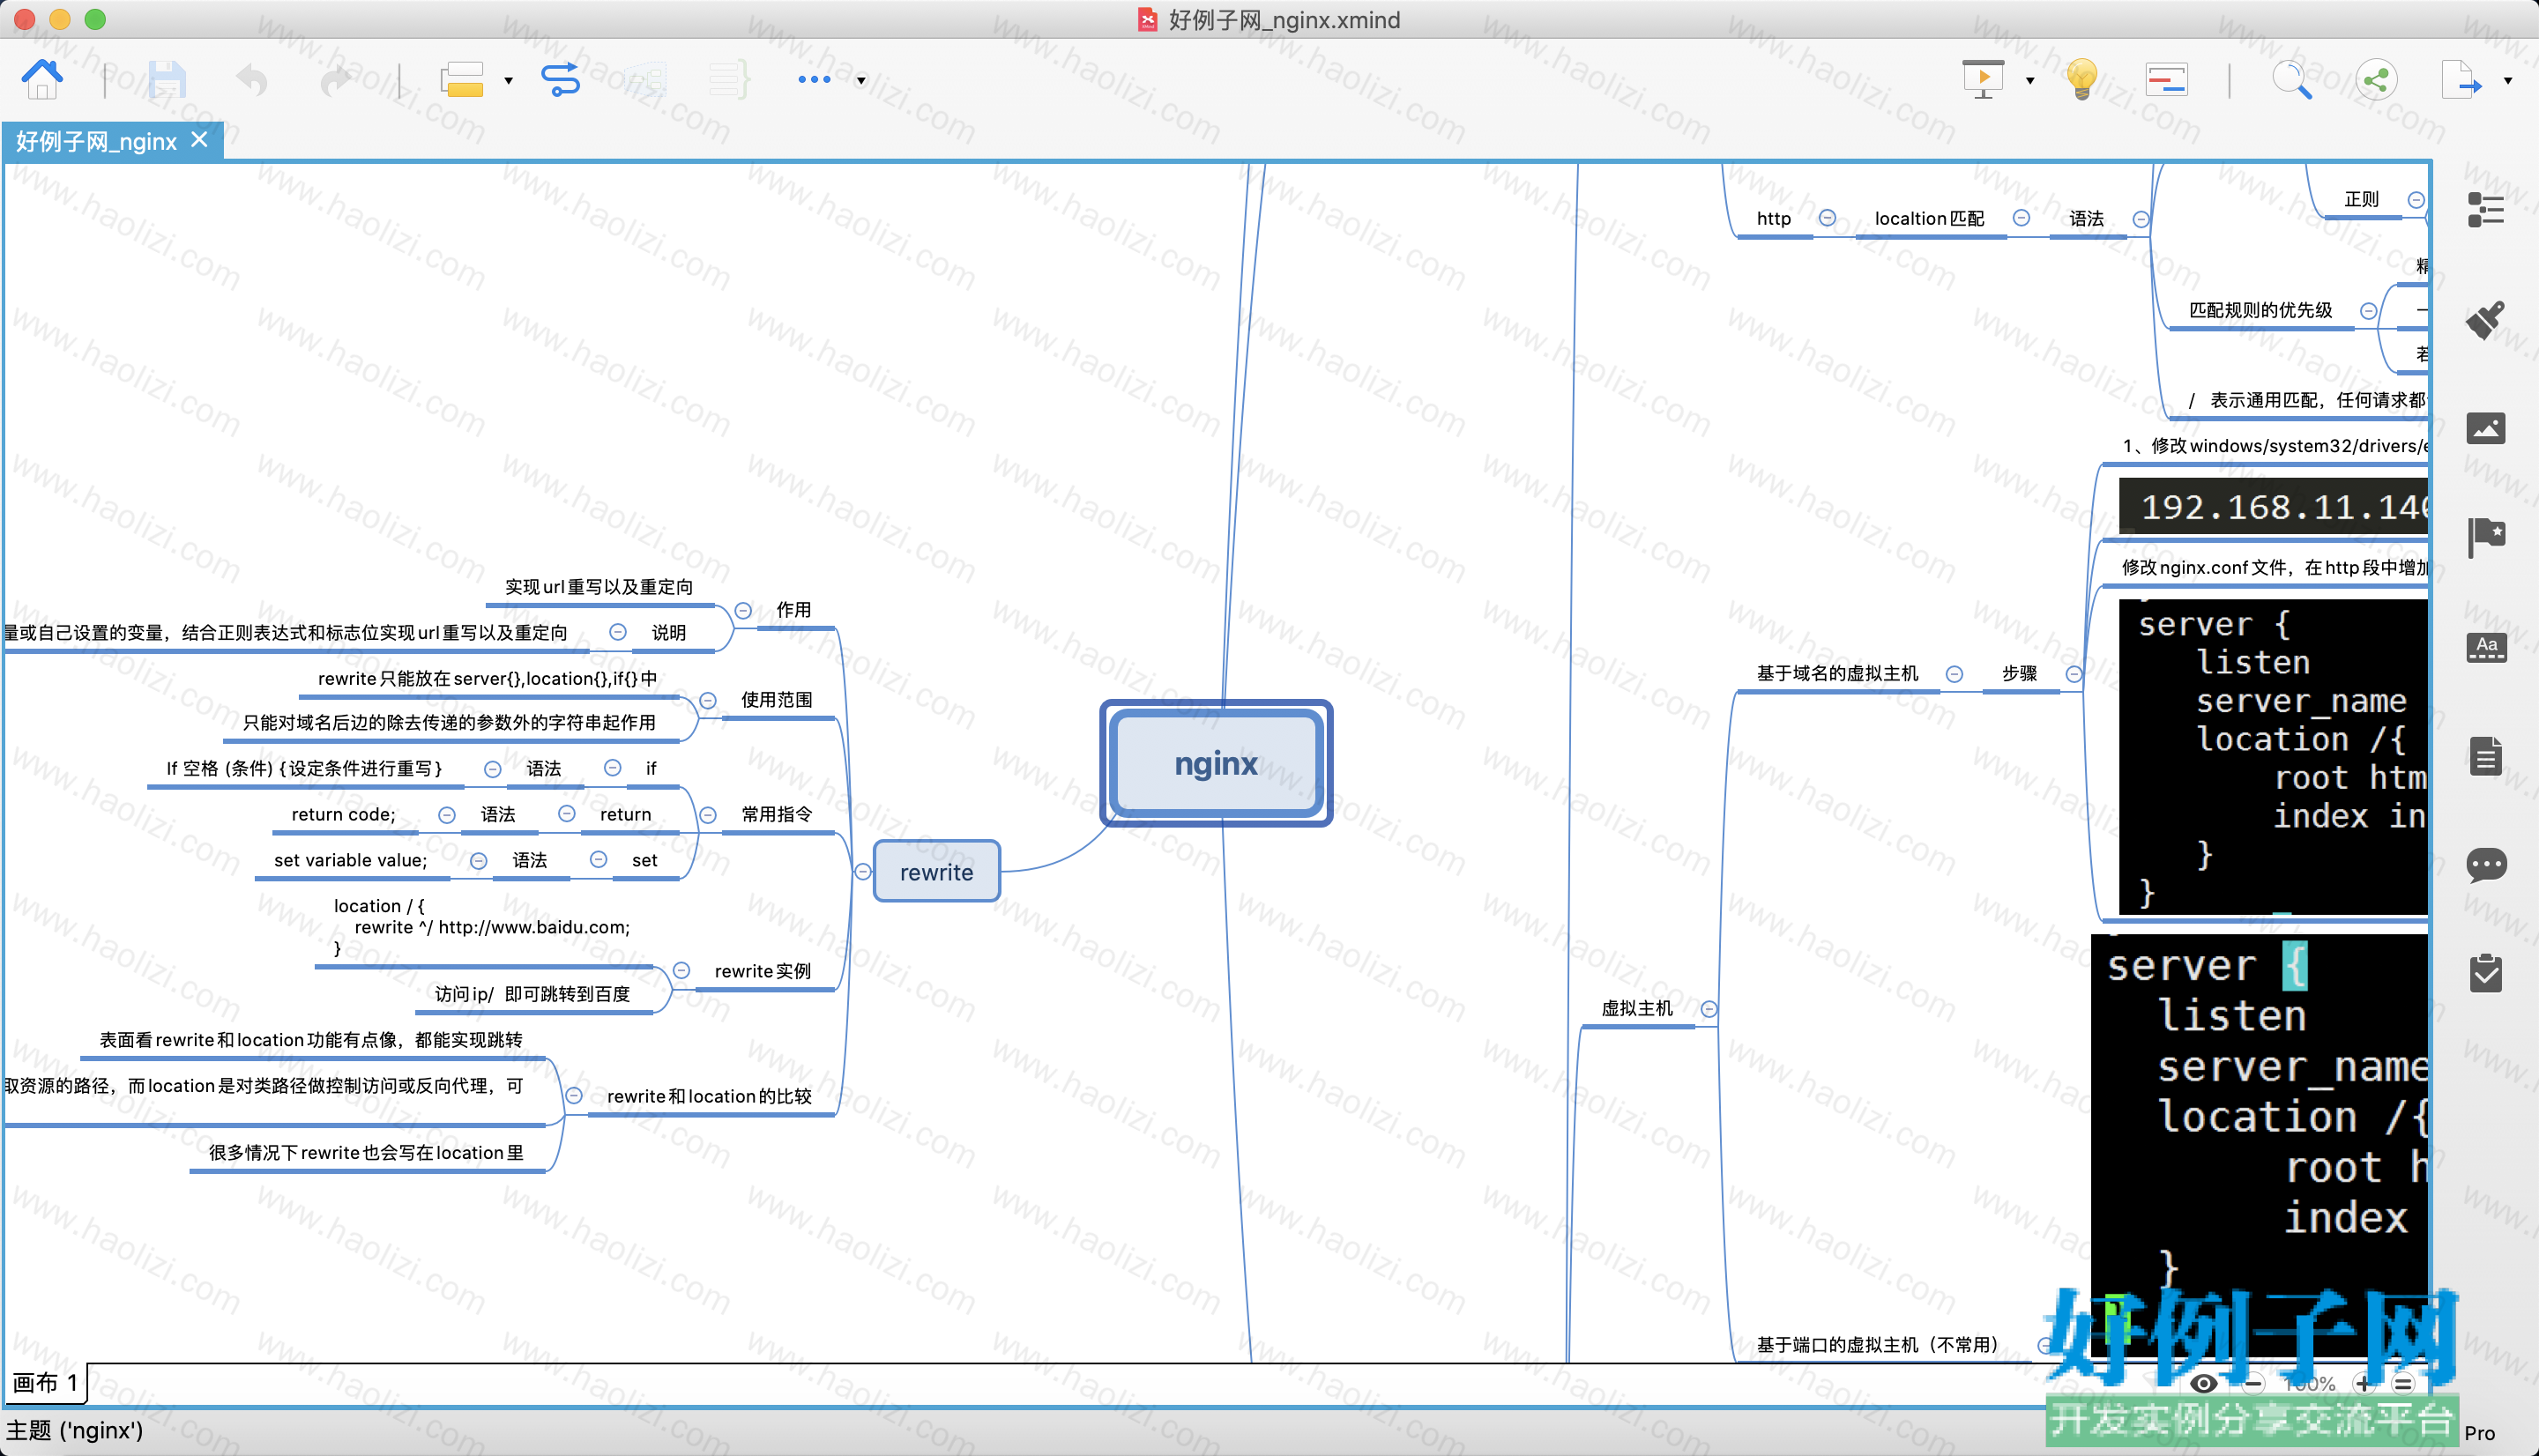Collapse the localtion匹配 topic
This screenshot has width=2539, height=1456.
point(2021,218)
